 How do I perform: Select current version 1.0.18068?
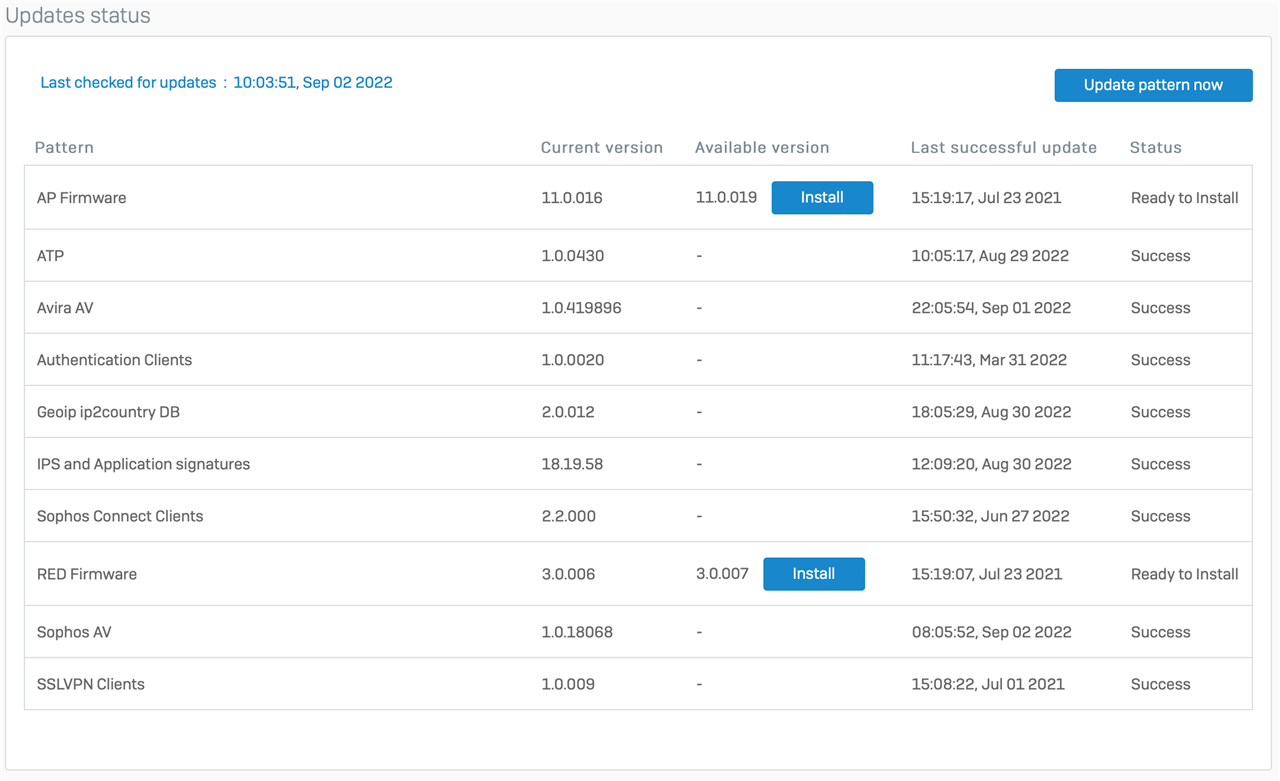click(x=577, y=632)
